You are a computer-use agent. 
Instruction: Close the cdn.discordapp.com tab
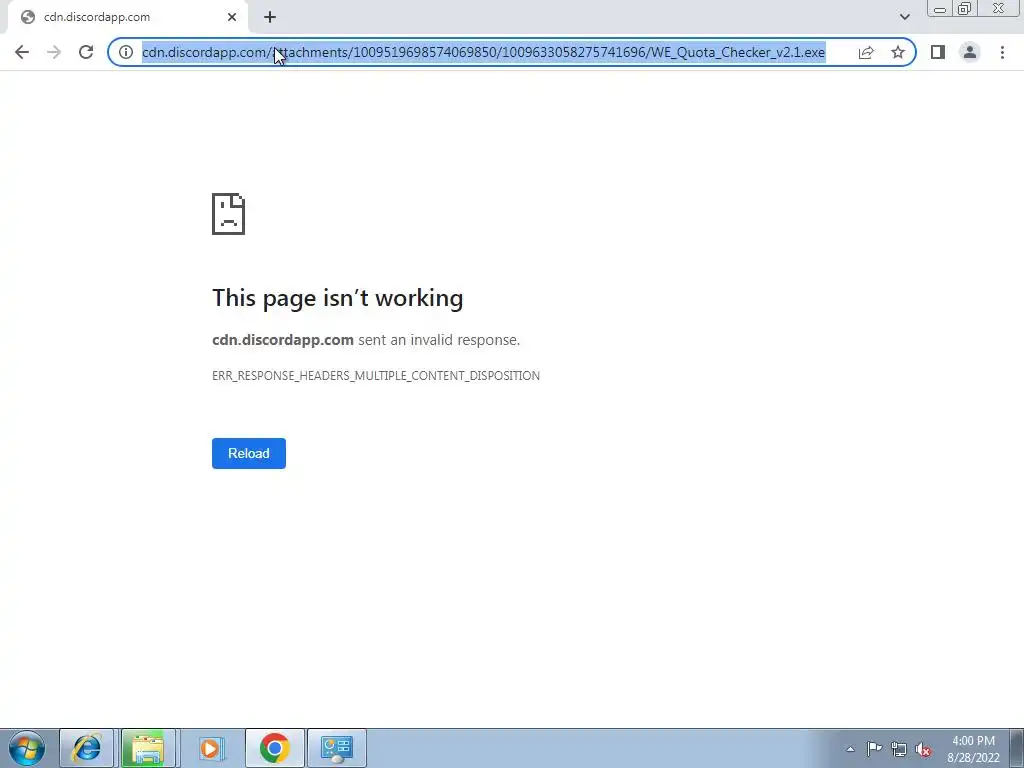(232, 18)
